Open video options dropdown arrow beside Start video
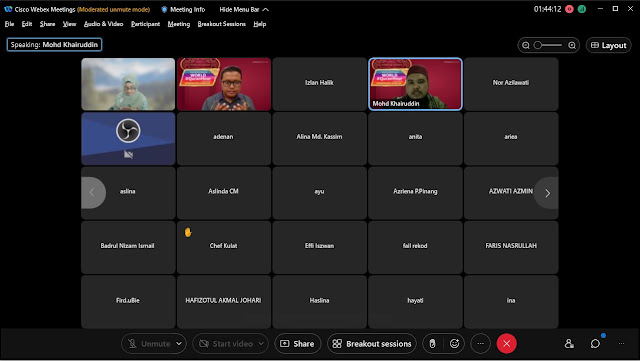This screenshot has height=361, width=640. (x=261, y=344)
